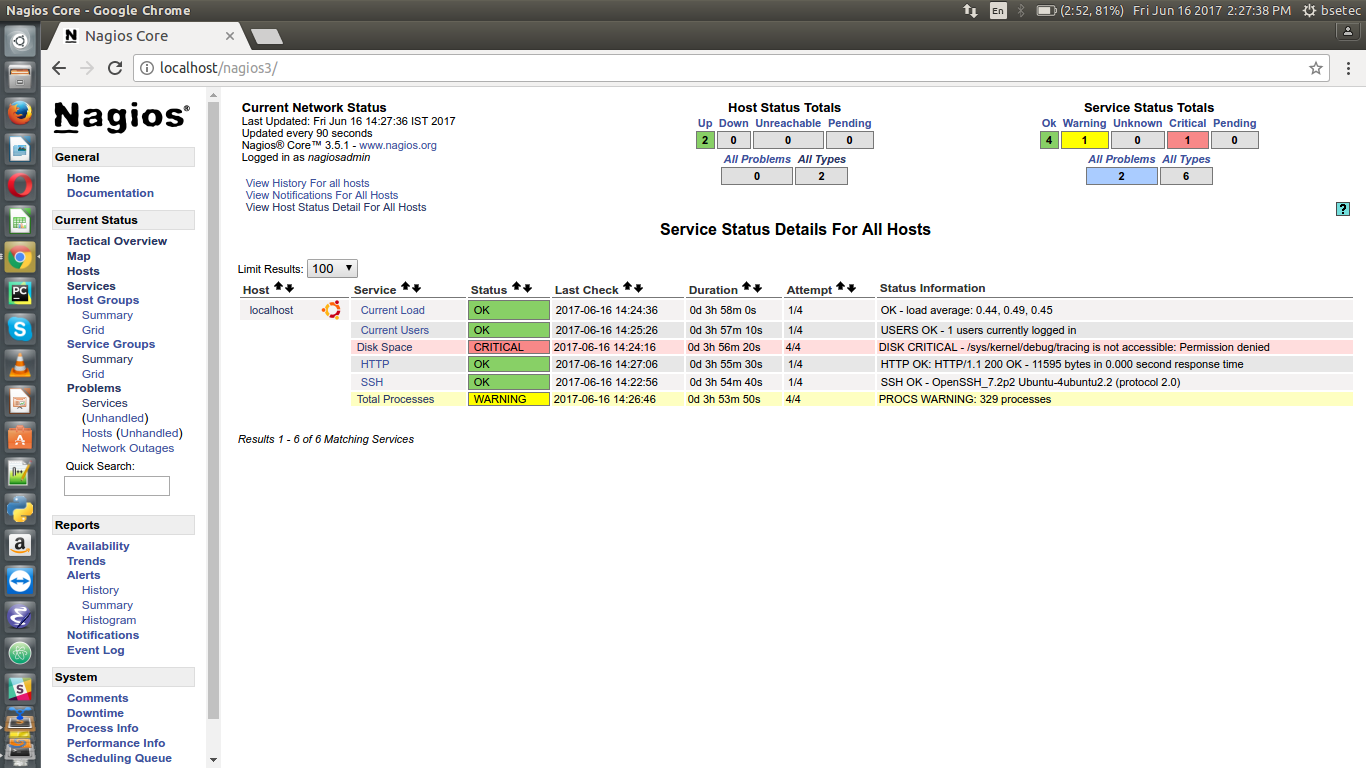Bookmark this page with the star icon
Image resolution: width=1366 pixels, height=768 pixels.
pyautogui.click(x=1316, y=68)
